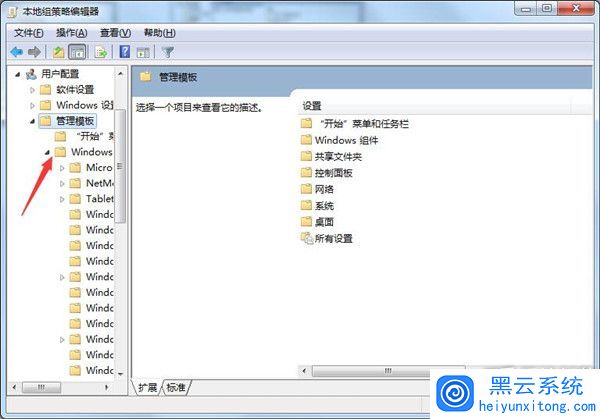Expand the Tablet tree node
600x419 pixels.
(x=62, y=199)
